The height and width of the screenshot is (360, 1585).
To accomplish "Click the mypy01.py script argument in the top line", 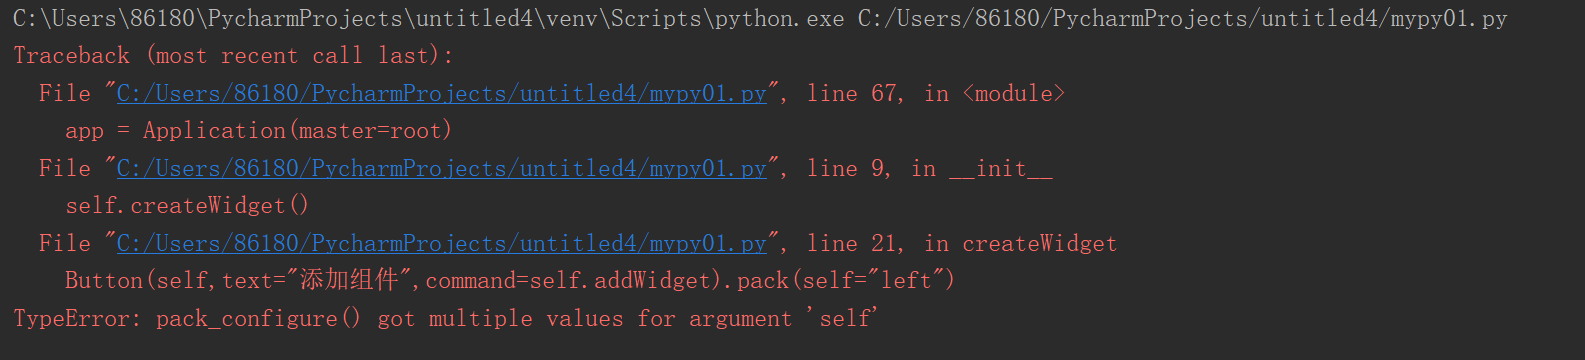I will pos(1182,19).
